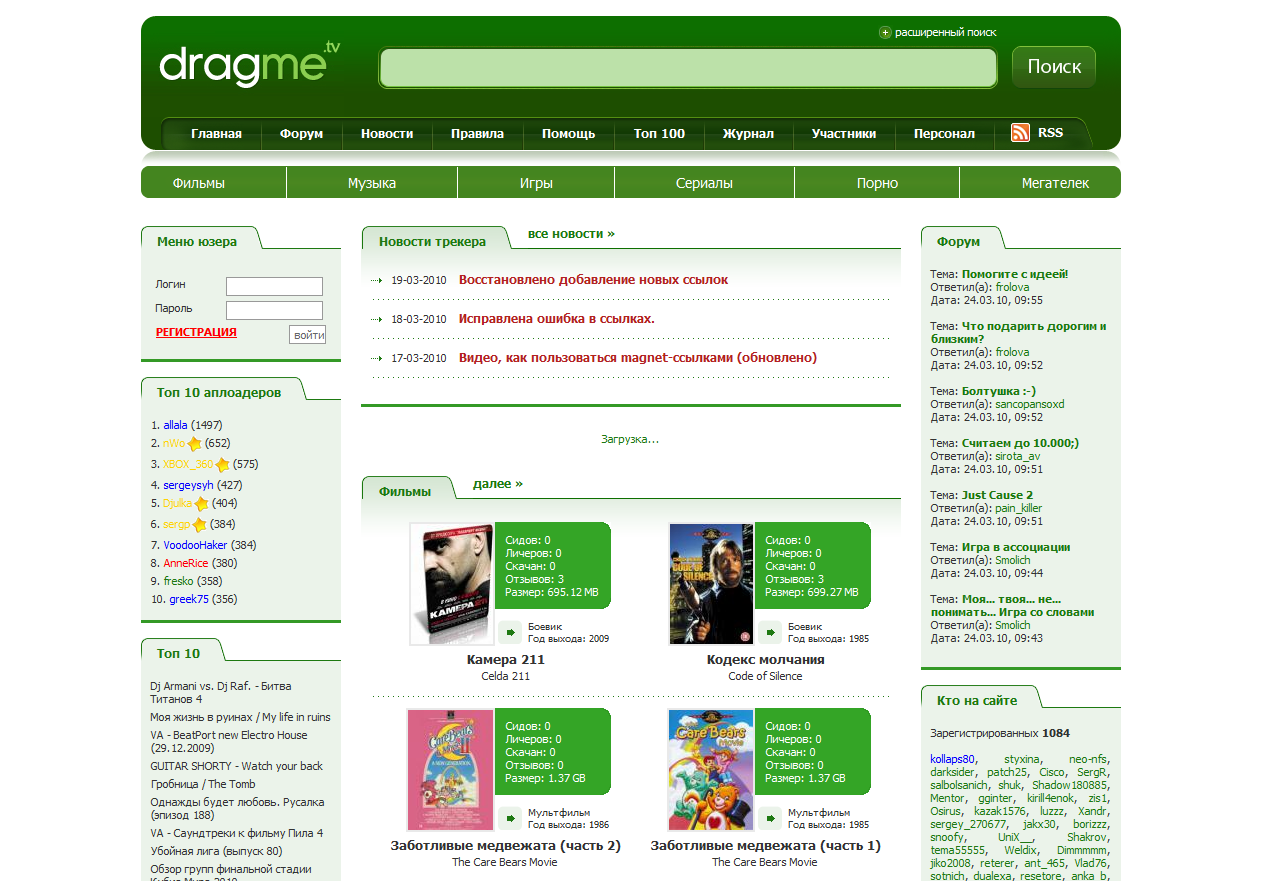Image resolution: width=1262 pixels, height=881 pixels.
Task: Open the Участники navigation item
Action: [844, 133]
